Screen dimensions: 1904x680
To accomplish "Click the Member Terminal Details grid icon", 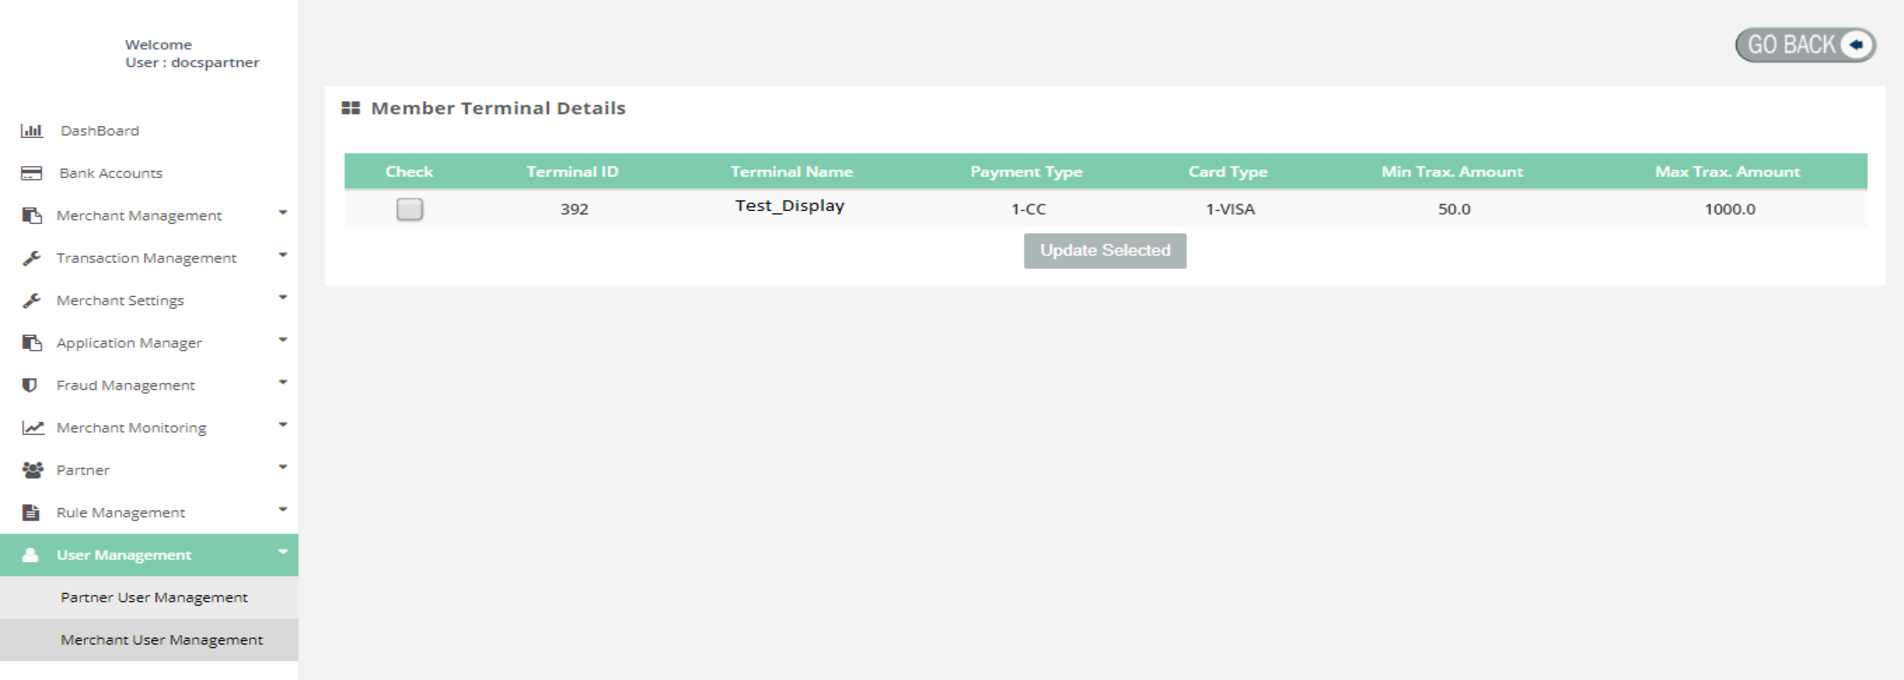I will click(351, 108).
